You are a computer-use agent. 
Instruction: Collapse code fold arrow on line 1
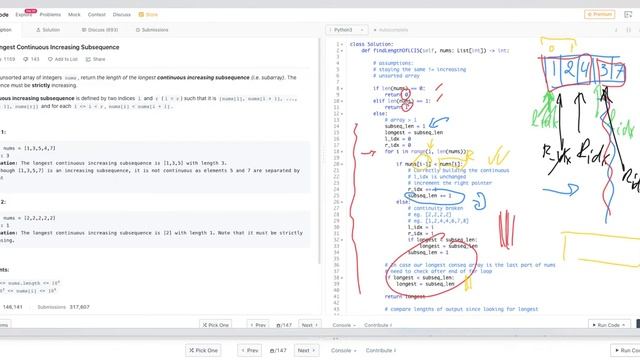(x=342, y=44)
